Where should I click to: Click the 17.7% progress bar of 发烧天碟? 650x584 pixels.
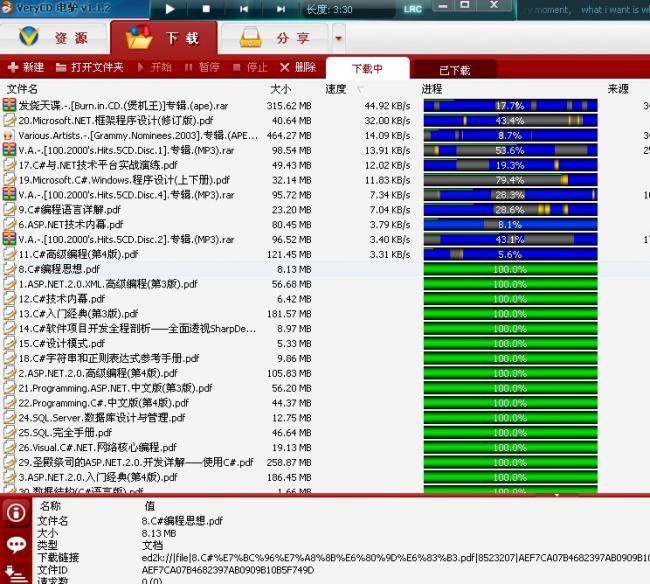tap(510, 106)
